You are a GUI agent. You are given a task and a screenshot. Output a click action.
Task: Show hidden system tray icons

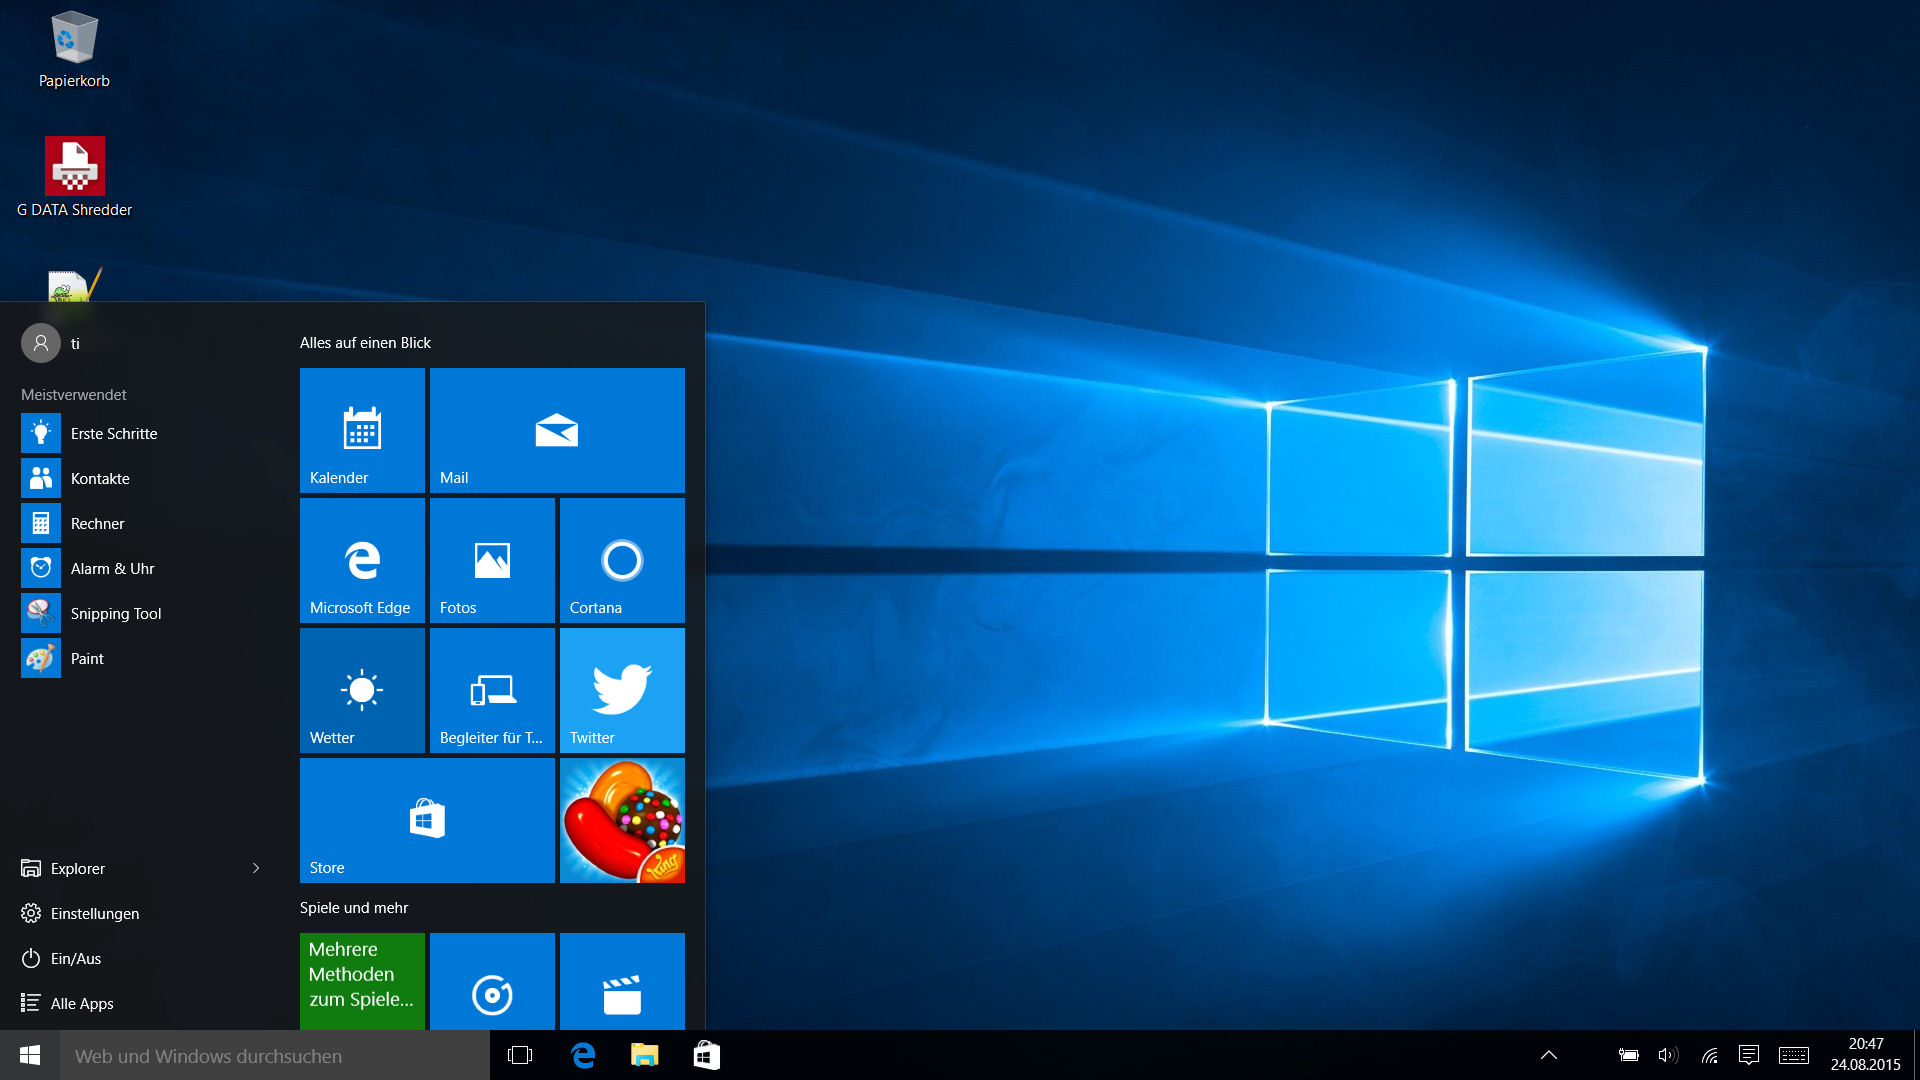1549,1055
